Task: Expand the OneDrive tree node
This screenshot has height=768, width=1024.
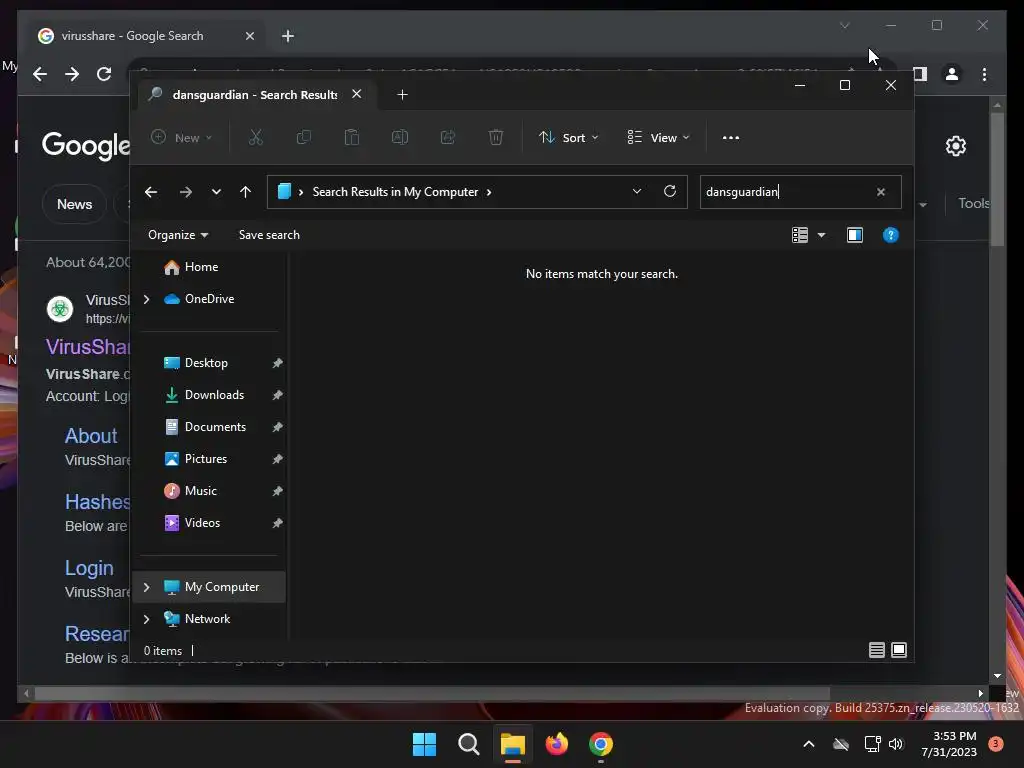Action: point(146,299)
